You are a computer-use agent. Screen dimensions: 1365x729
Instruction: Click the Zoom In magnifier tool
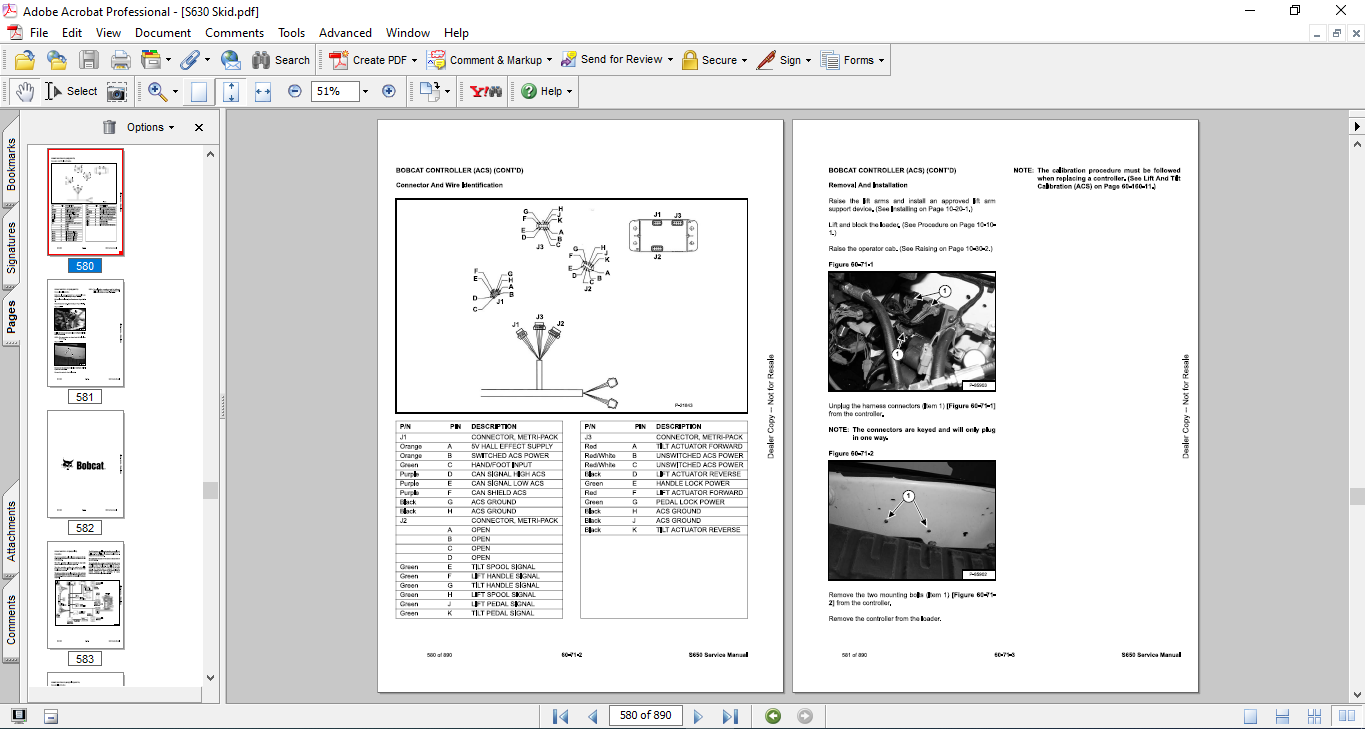coord(157,91)
